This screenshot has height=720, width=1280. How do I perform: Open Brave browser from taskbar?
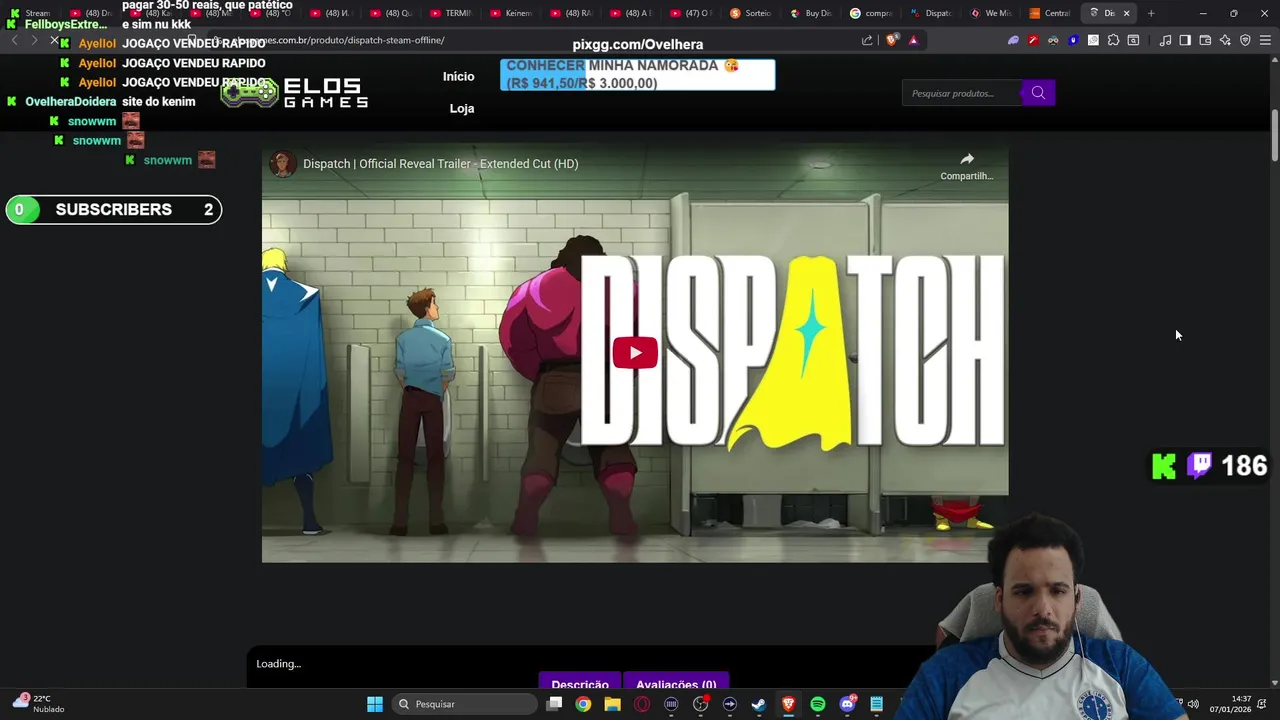[x=788, y=704]
